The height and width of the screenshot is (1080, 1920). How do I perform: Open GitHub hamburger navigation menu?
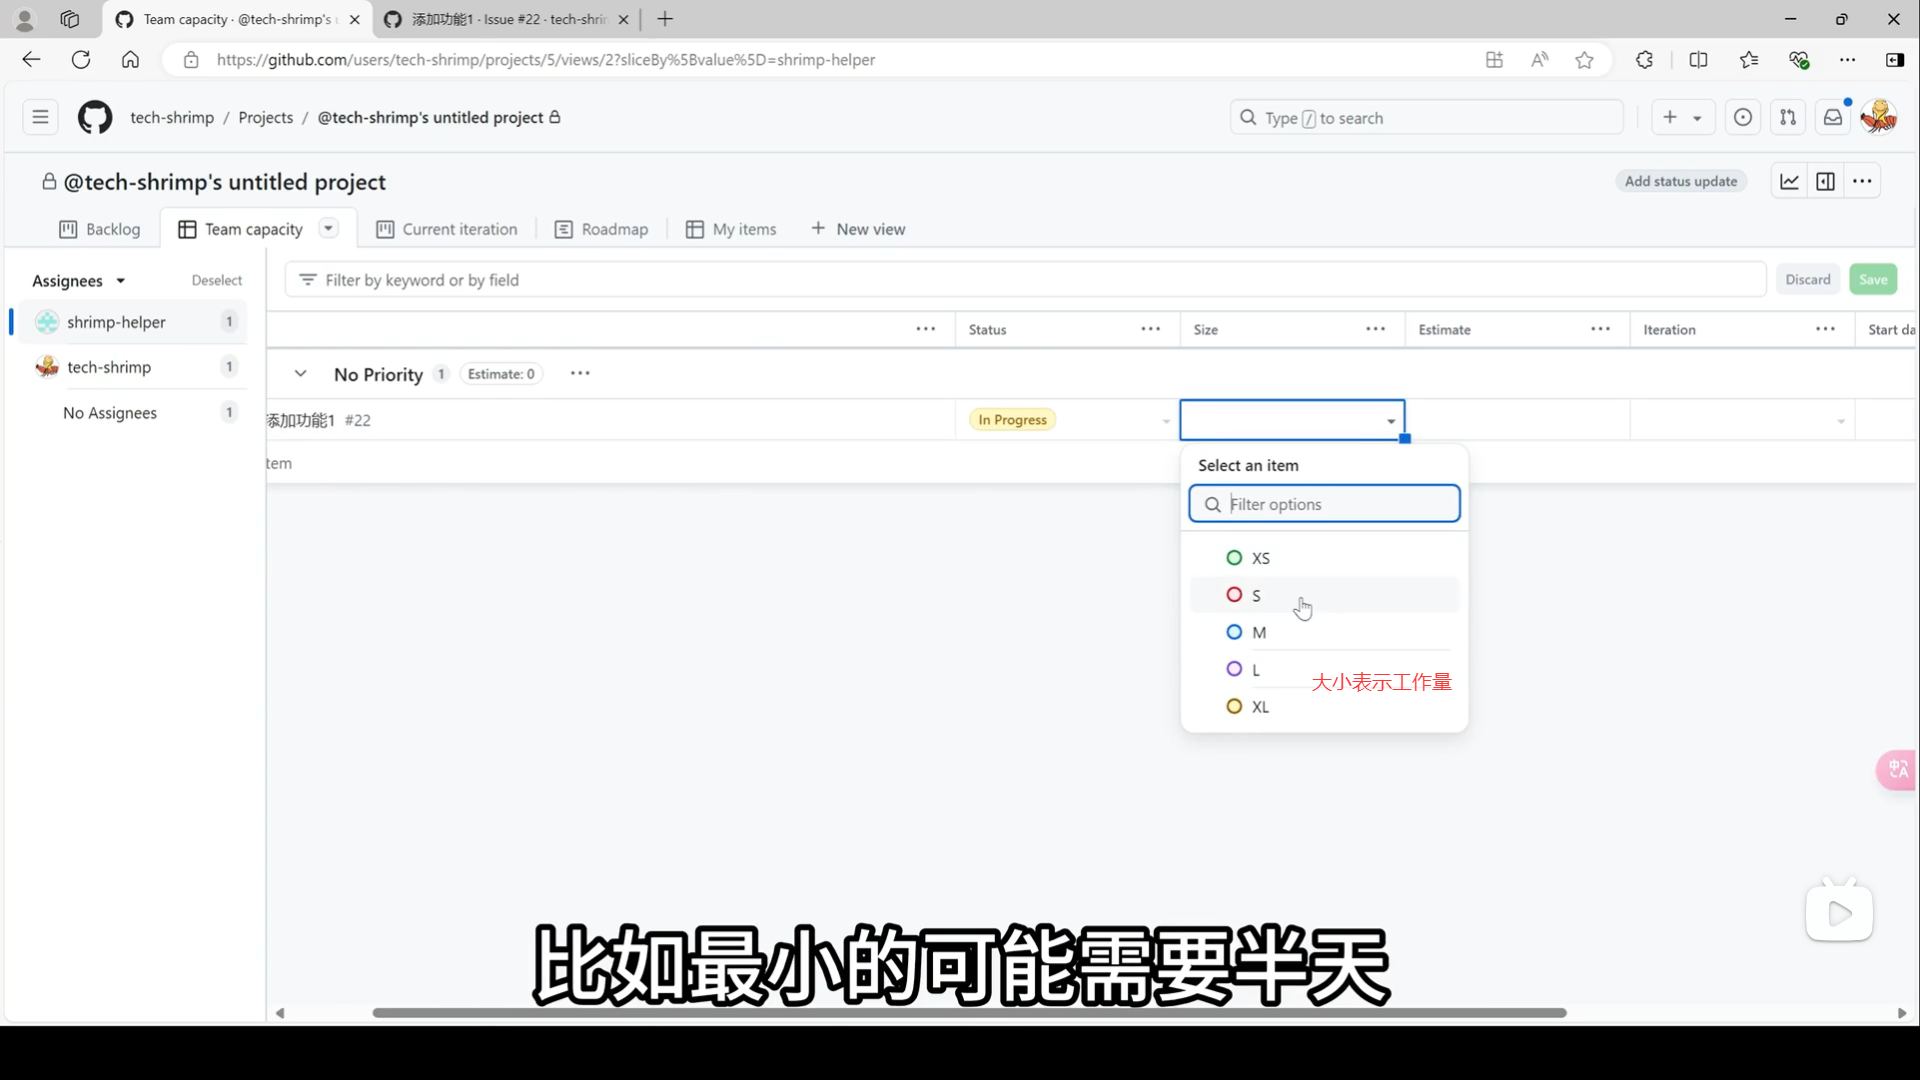40,117
